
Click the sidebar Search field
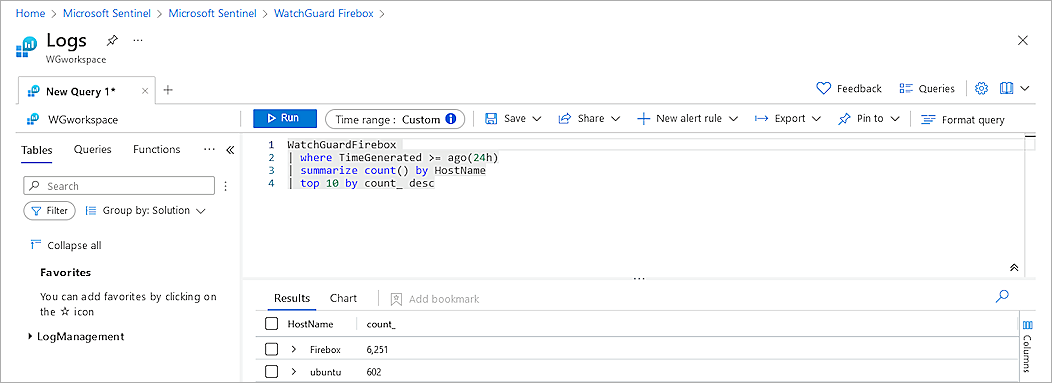[x=119, y=186]
